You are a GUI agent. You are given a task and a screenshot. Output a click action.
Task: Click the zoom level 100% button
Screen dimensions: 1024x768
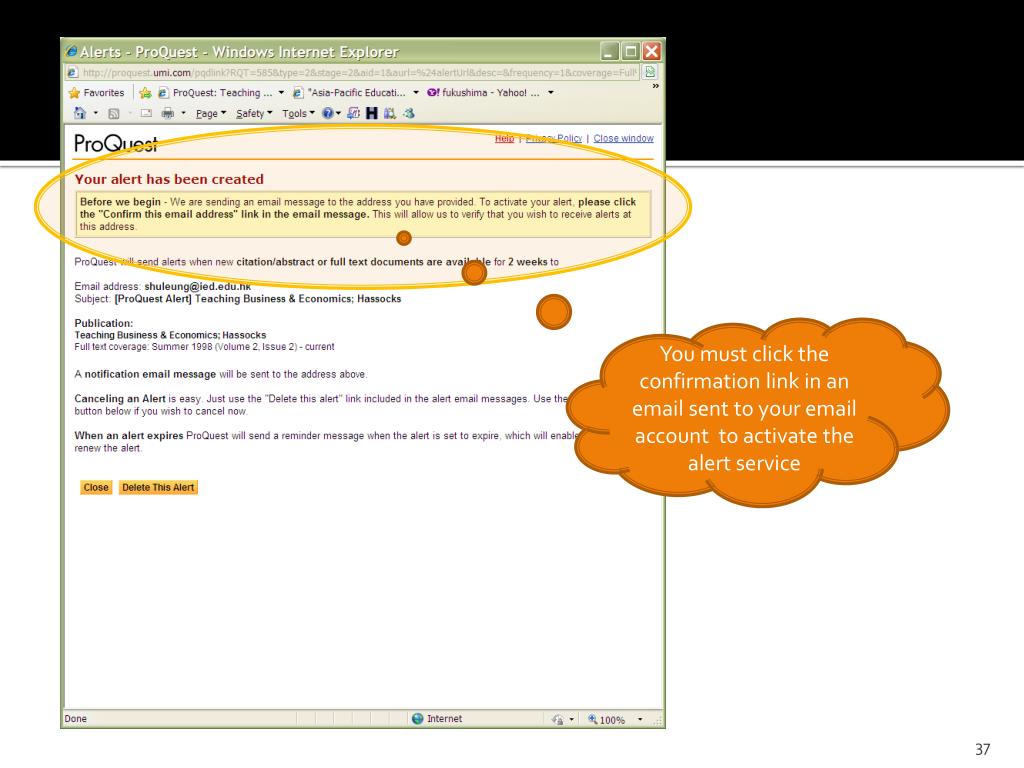coord(607,719)
